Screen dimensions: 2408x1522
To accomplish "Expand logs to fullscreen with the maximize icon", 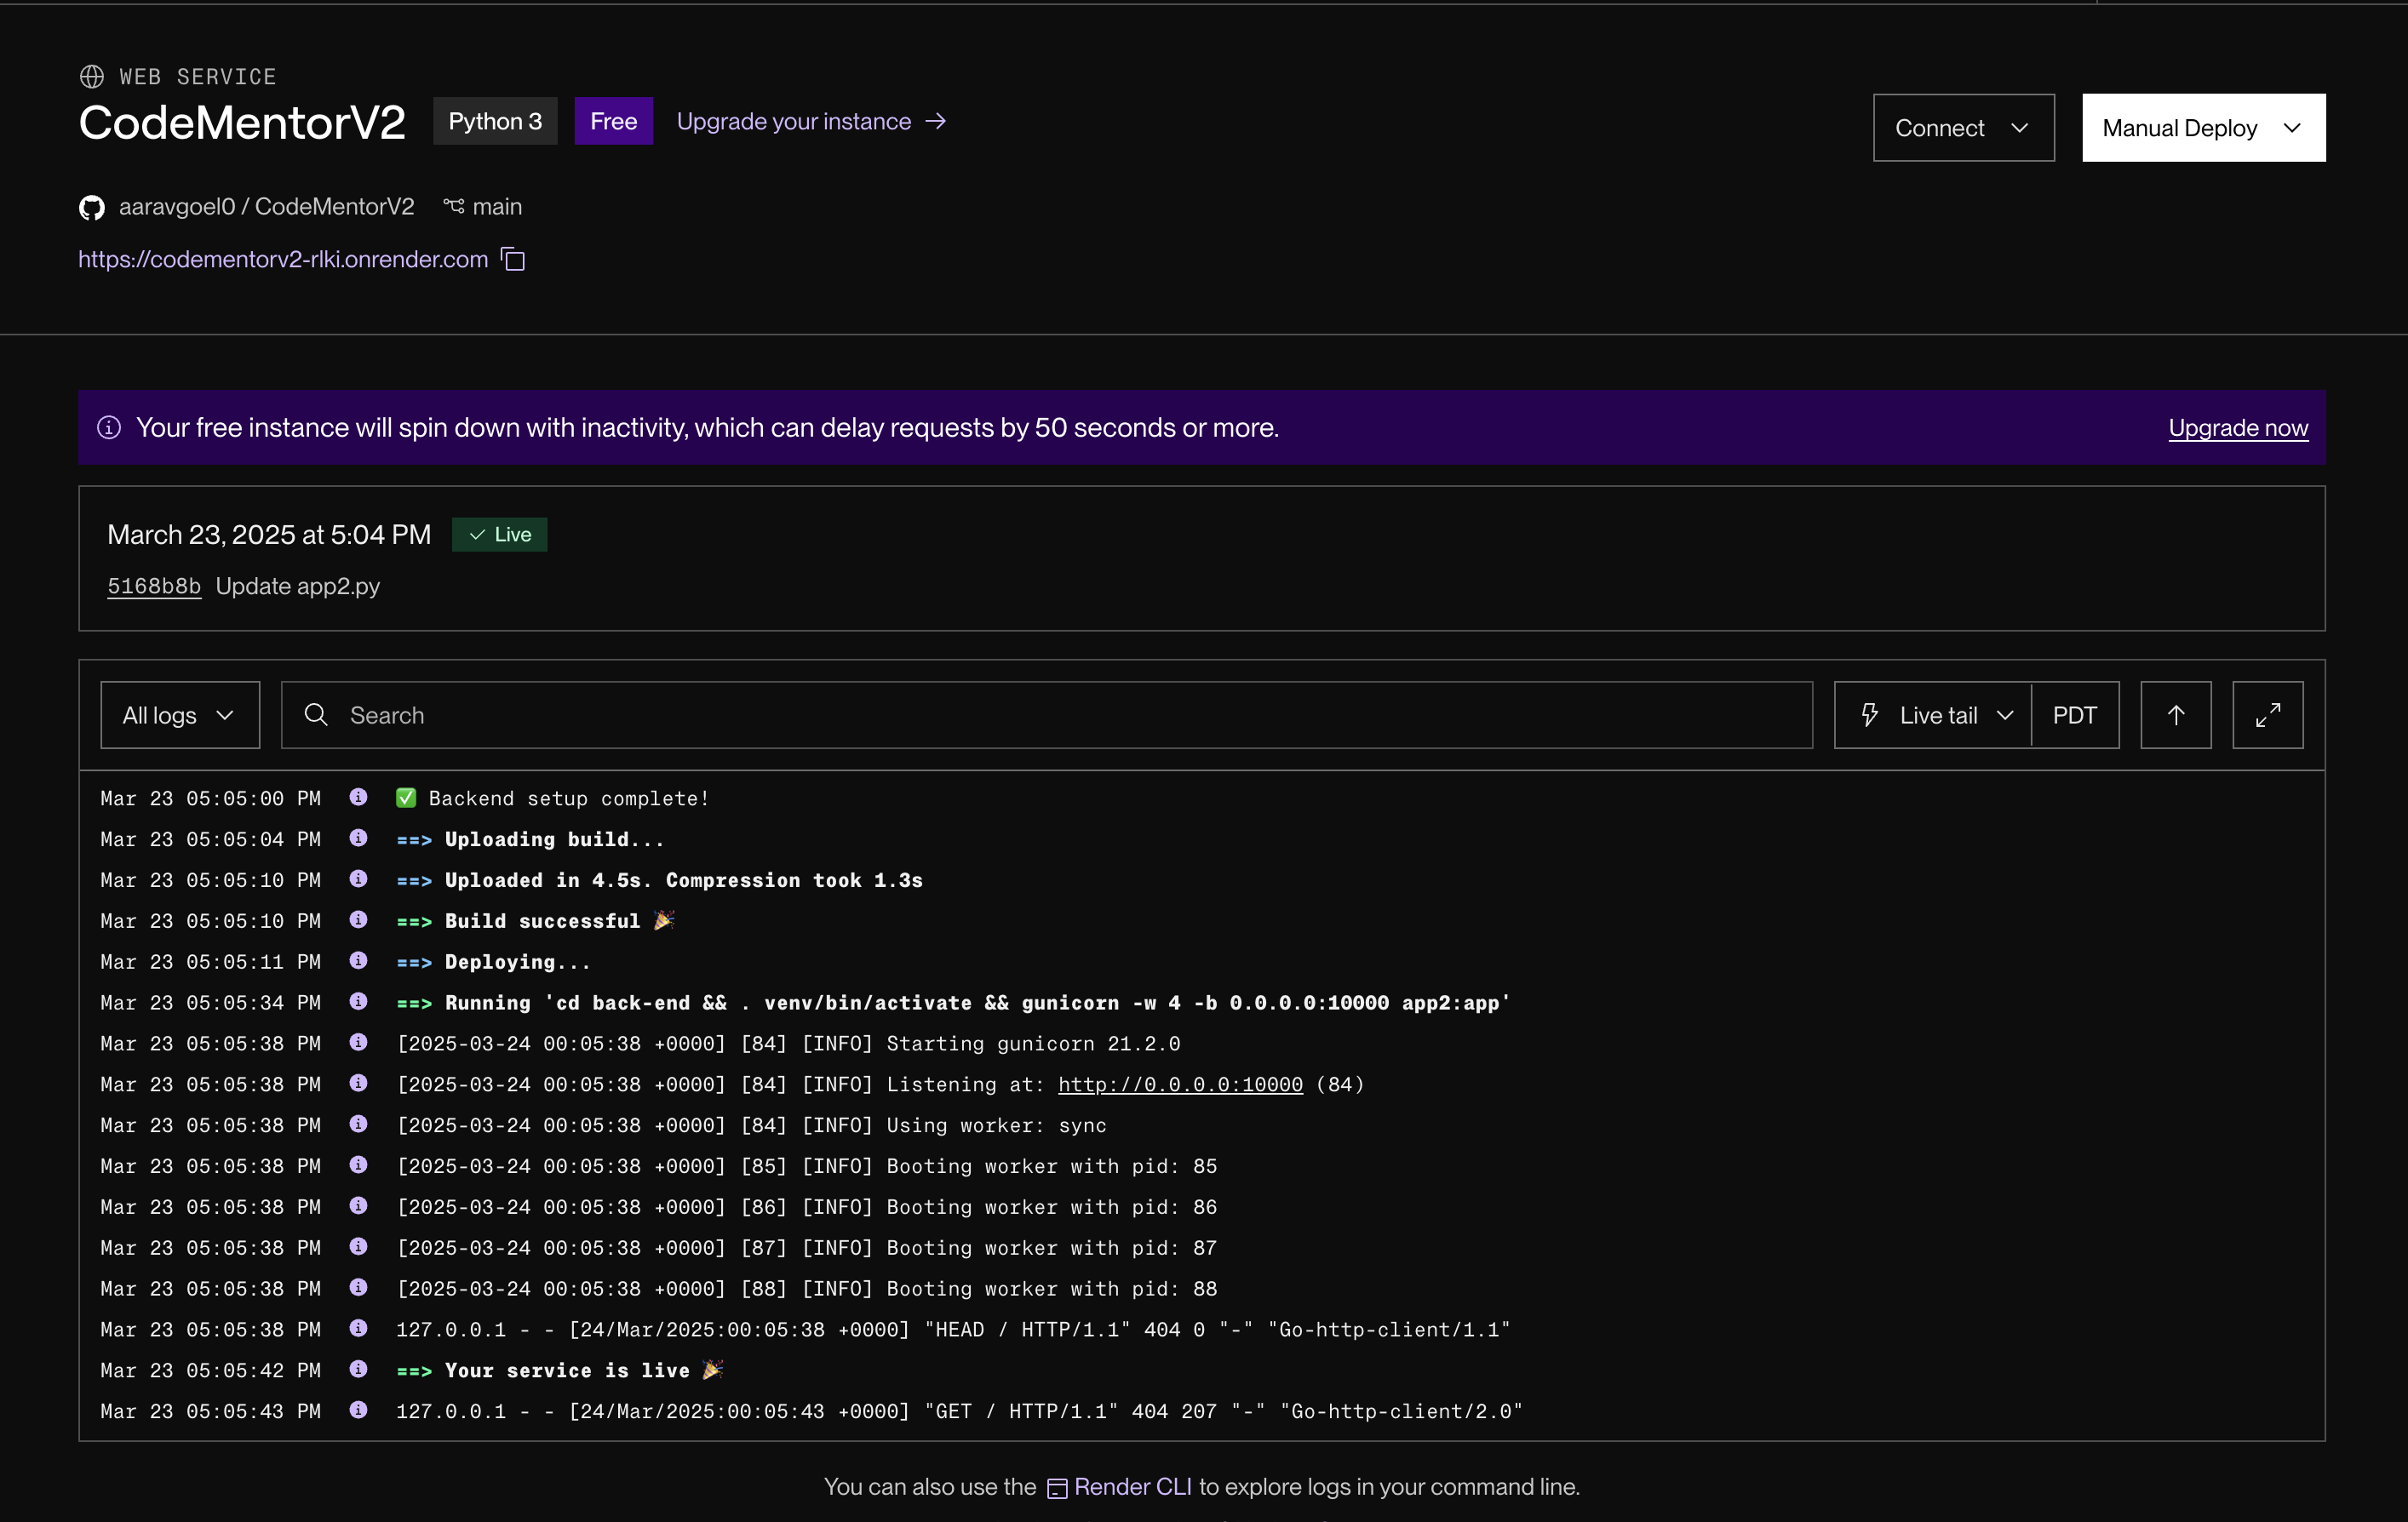I will click(x=2267, y=715).
